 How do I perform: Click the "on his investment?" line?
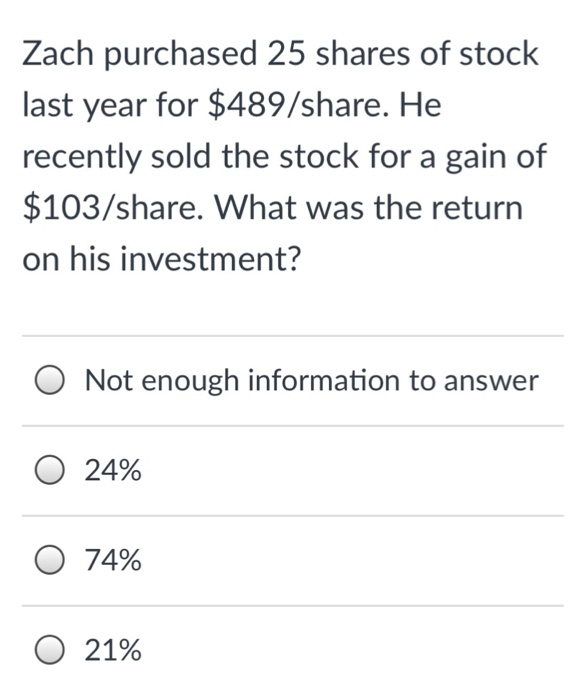pyautogui.click(x=162, y=259)
